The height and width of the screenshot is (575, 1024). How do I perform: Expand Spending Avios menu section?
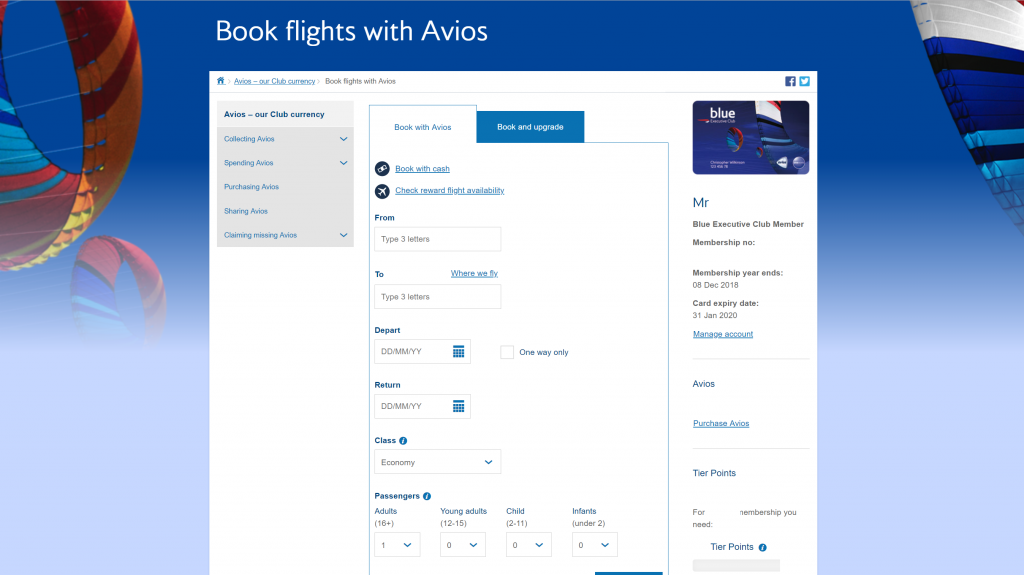(344, 163)
